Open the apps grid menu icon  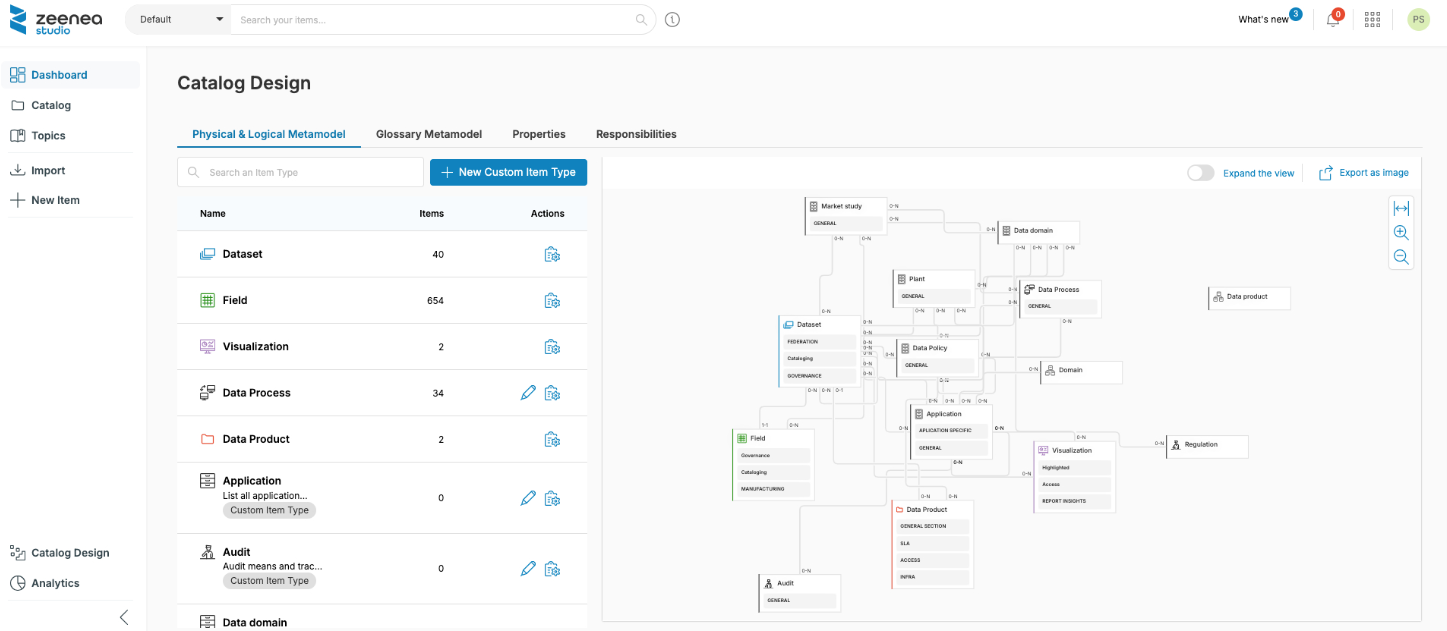click(x=1372, y=20)
